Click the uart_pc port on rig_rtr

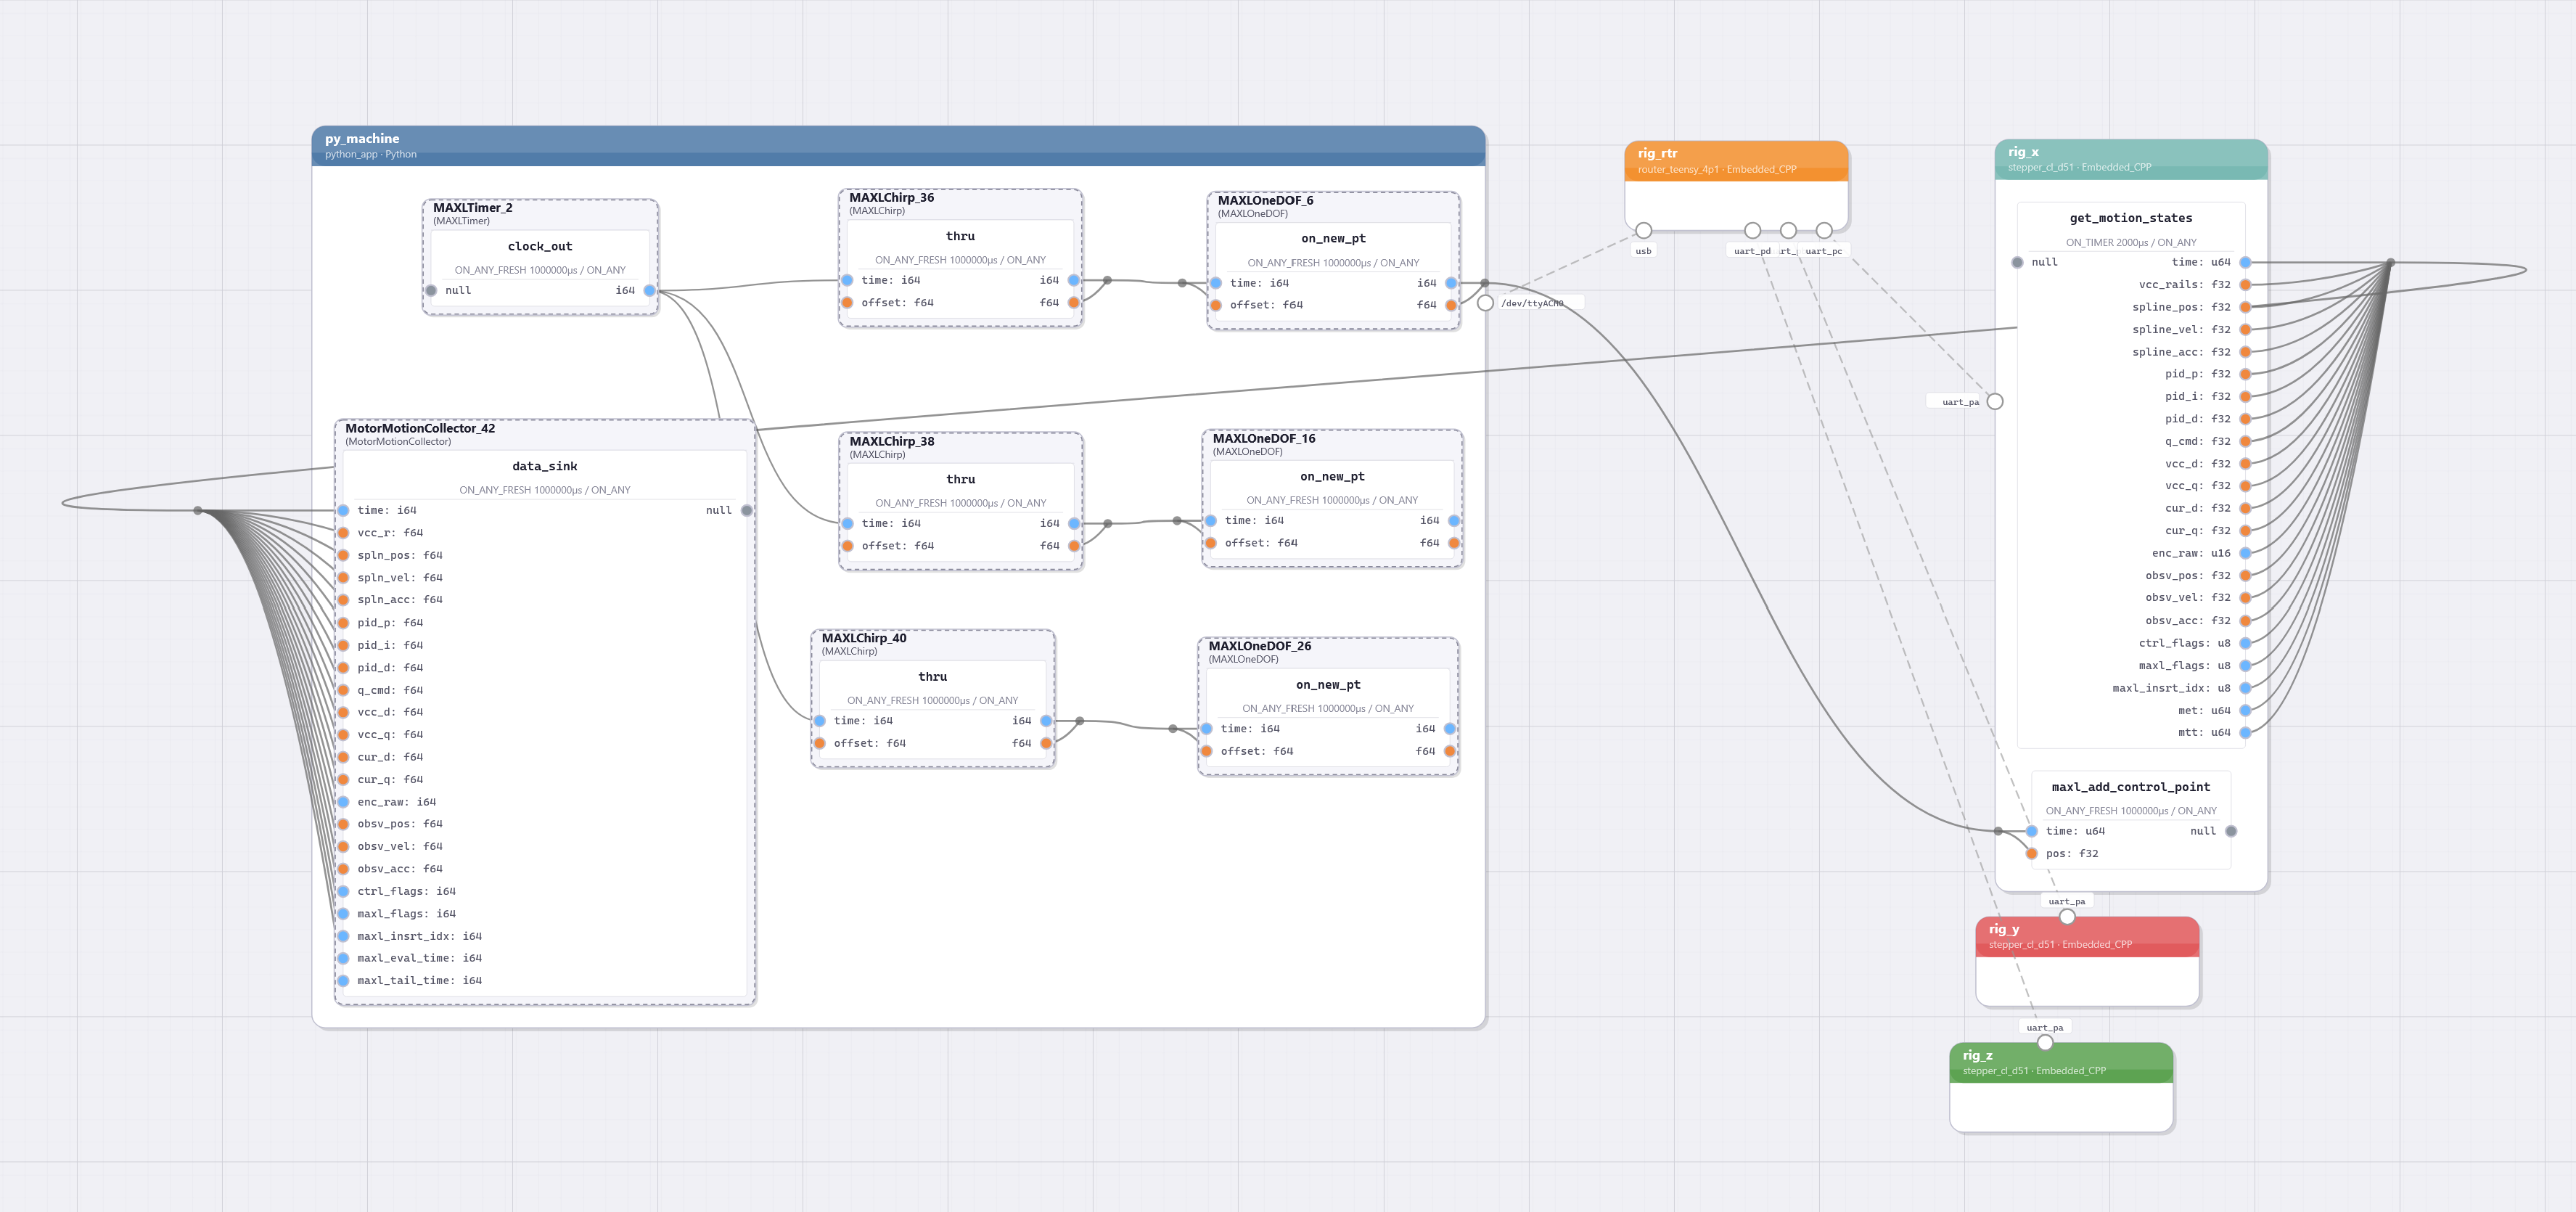point(1824,230)
